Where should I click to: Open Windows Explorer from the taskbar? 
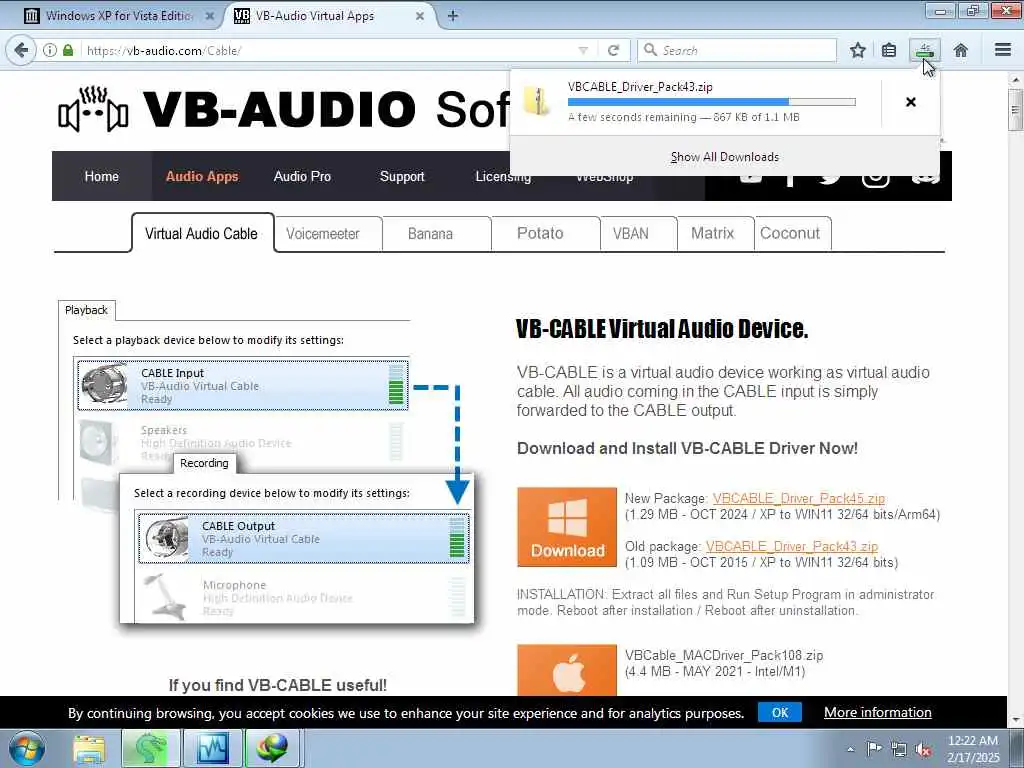(89, 748)
